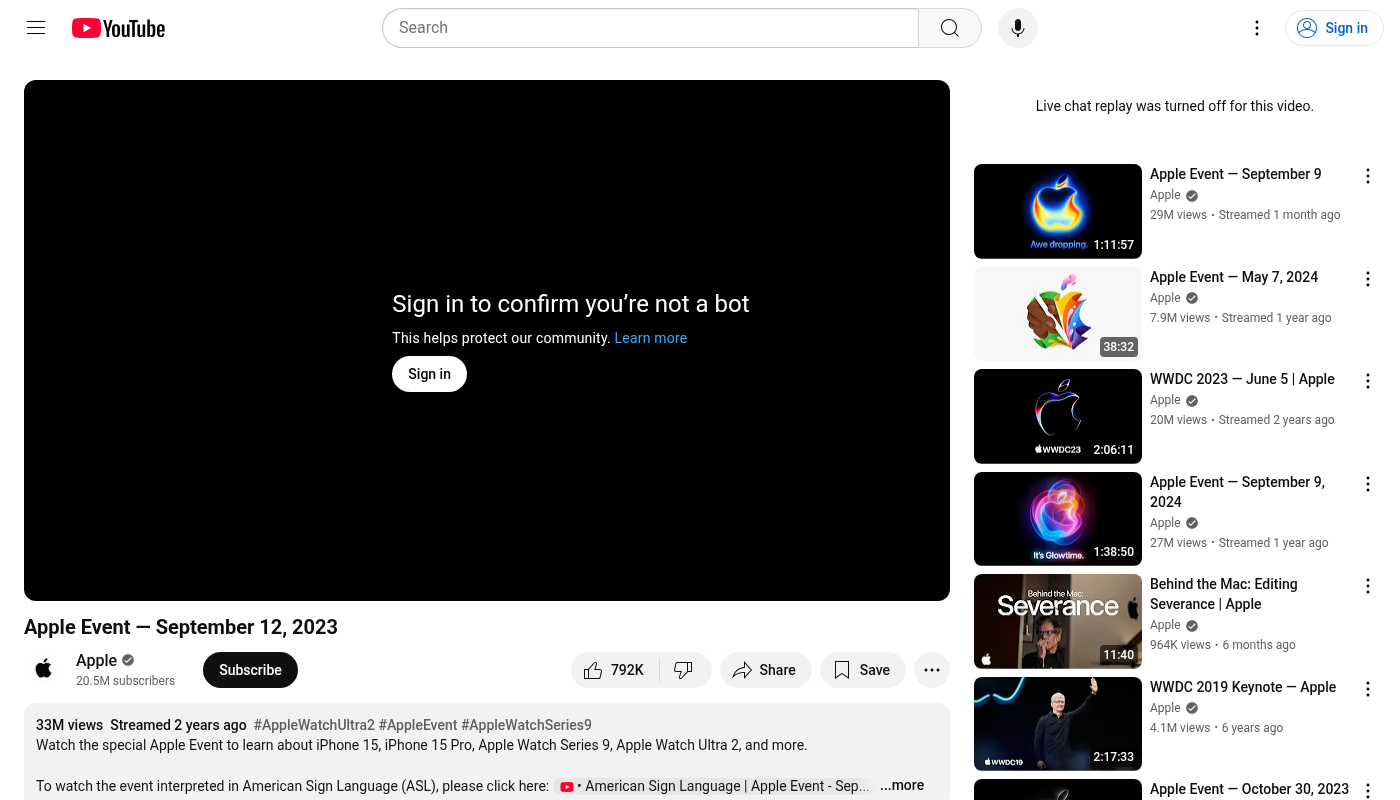Click the #AppleEvent hashtag
Image resolution: width=1400 pixels, height=800 pixels.
pyautogui.click(x=418, y=725)
